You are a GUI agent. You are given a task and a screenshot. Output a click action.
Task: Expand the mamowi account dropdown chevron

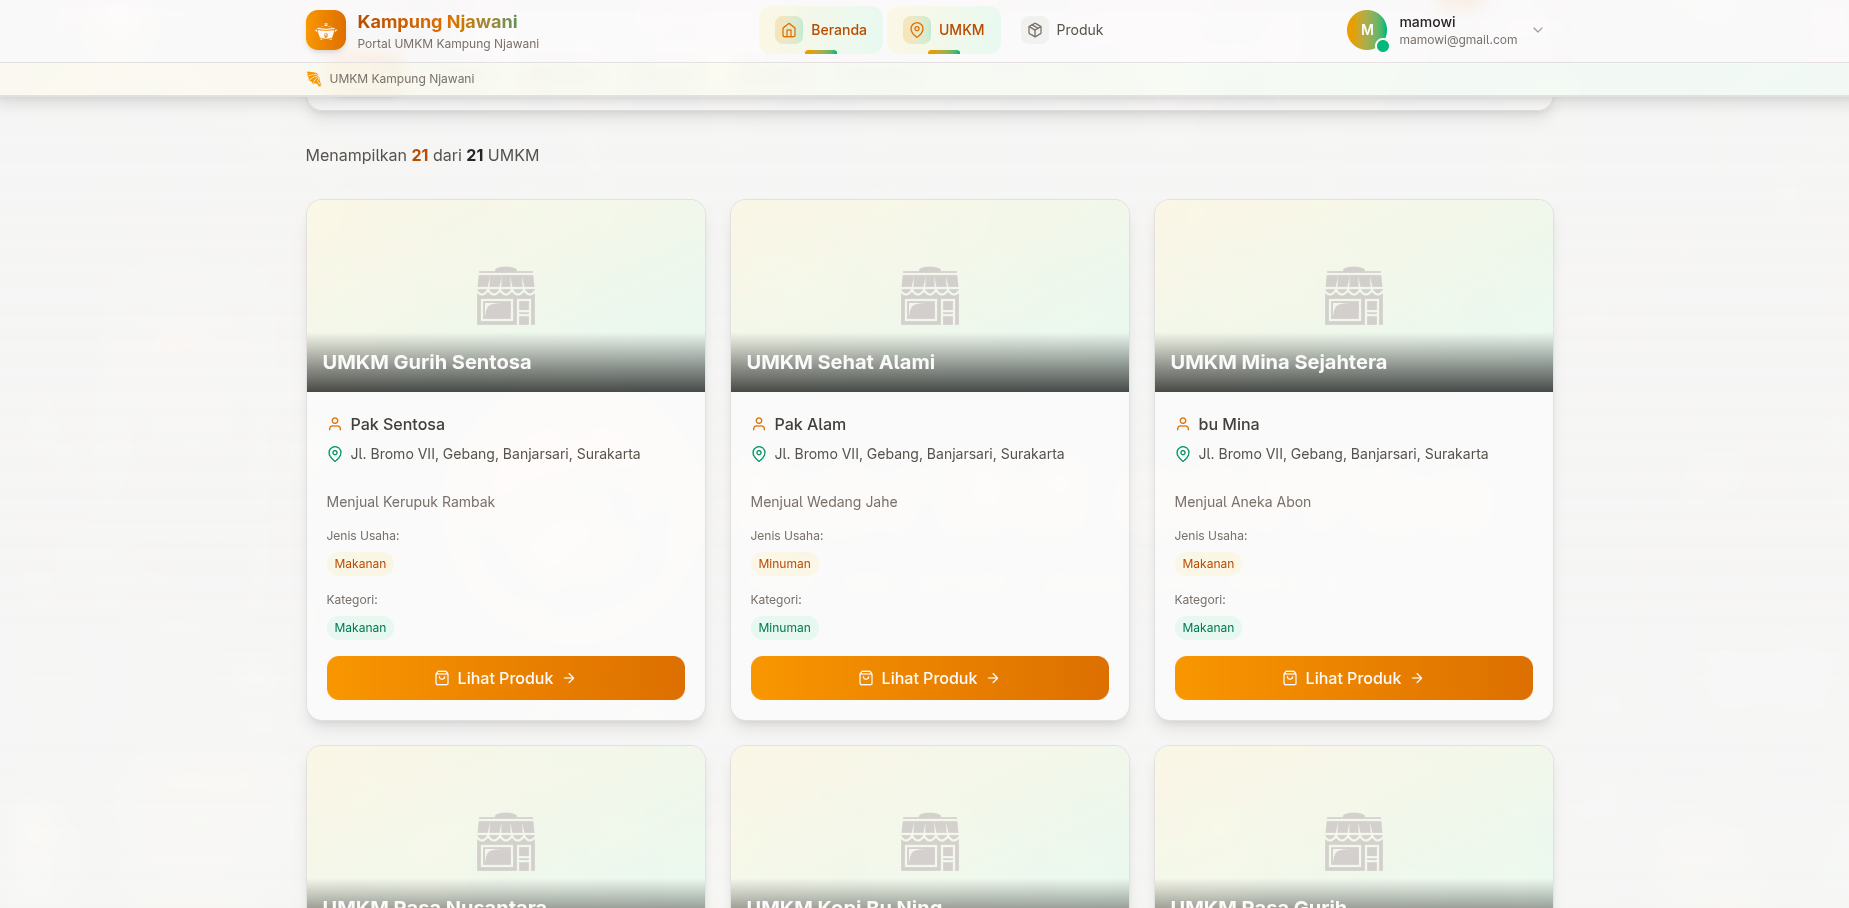point(1538,30)
